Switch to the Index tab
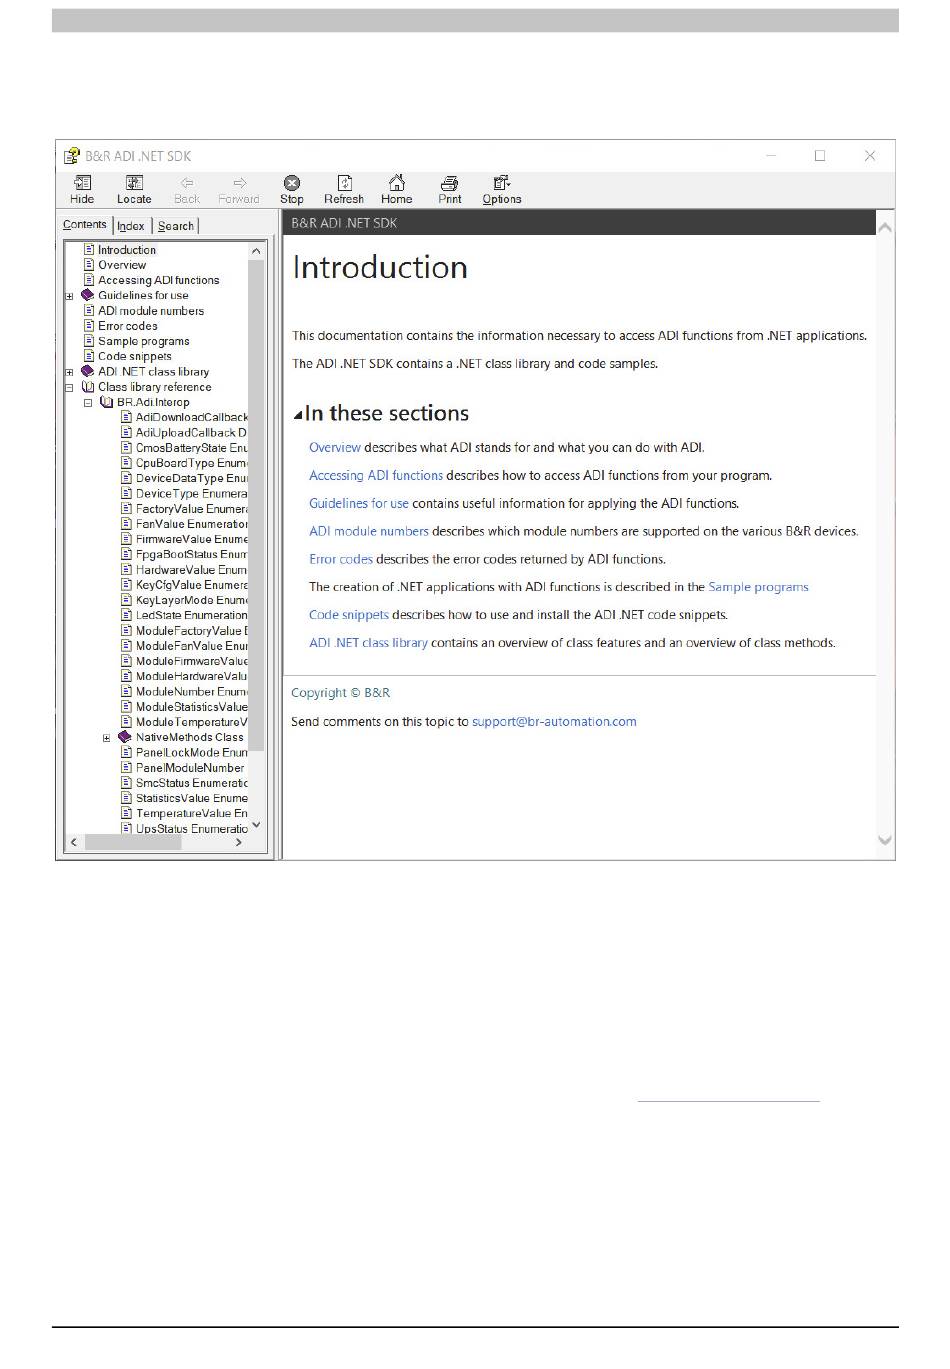 [x=131, y=226]
